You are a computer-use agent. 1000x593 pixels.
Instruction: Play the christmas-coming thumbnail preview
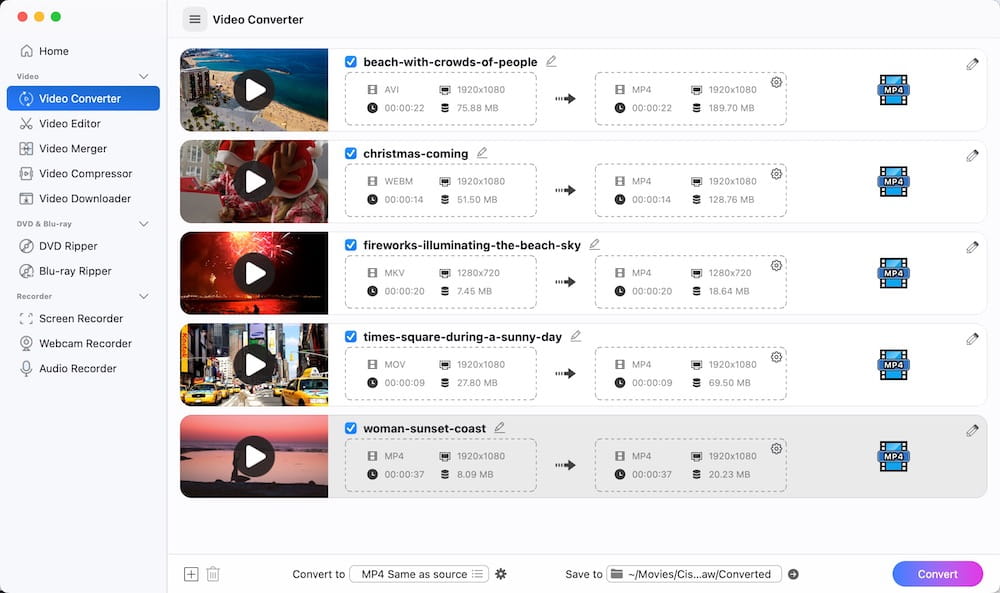coord(254,182)
